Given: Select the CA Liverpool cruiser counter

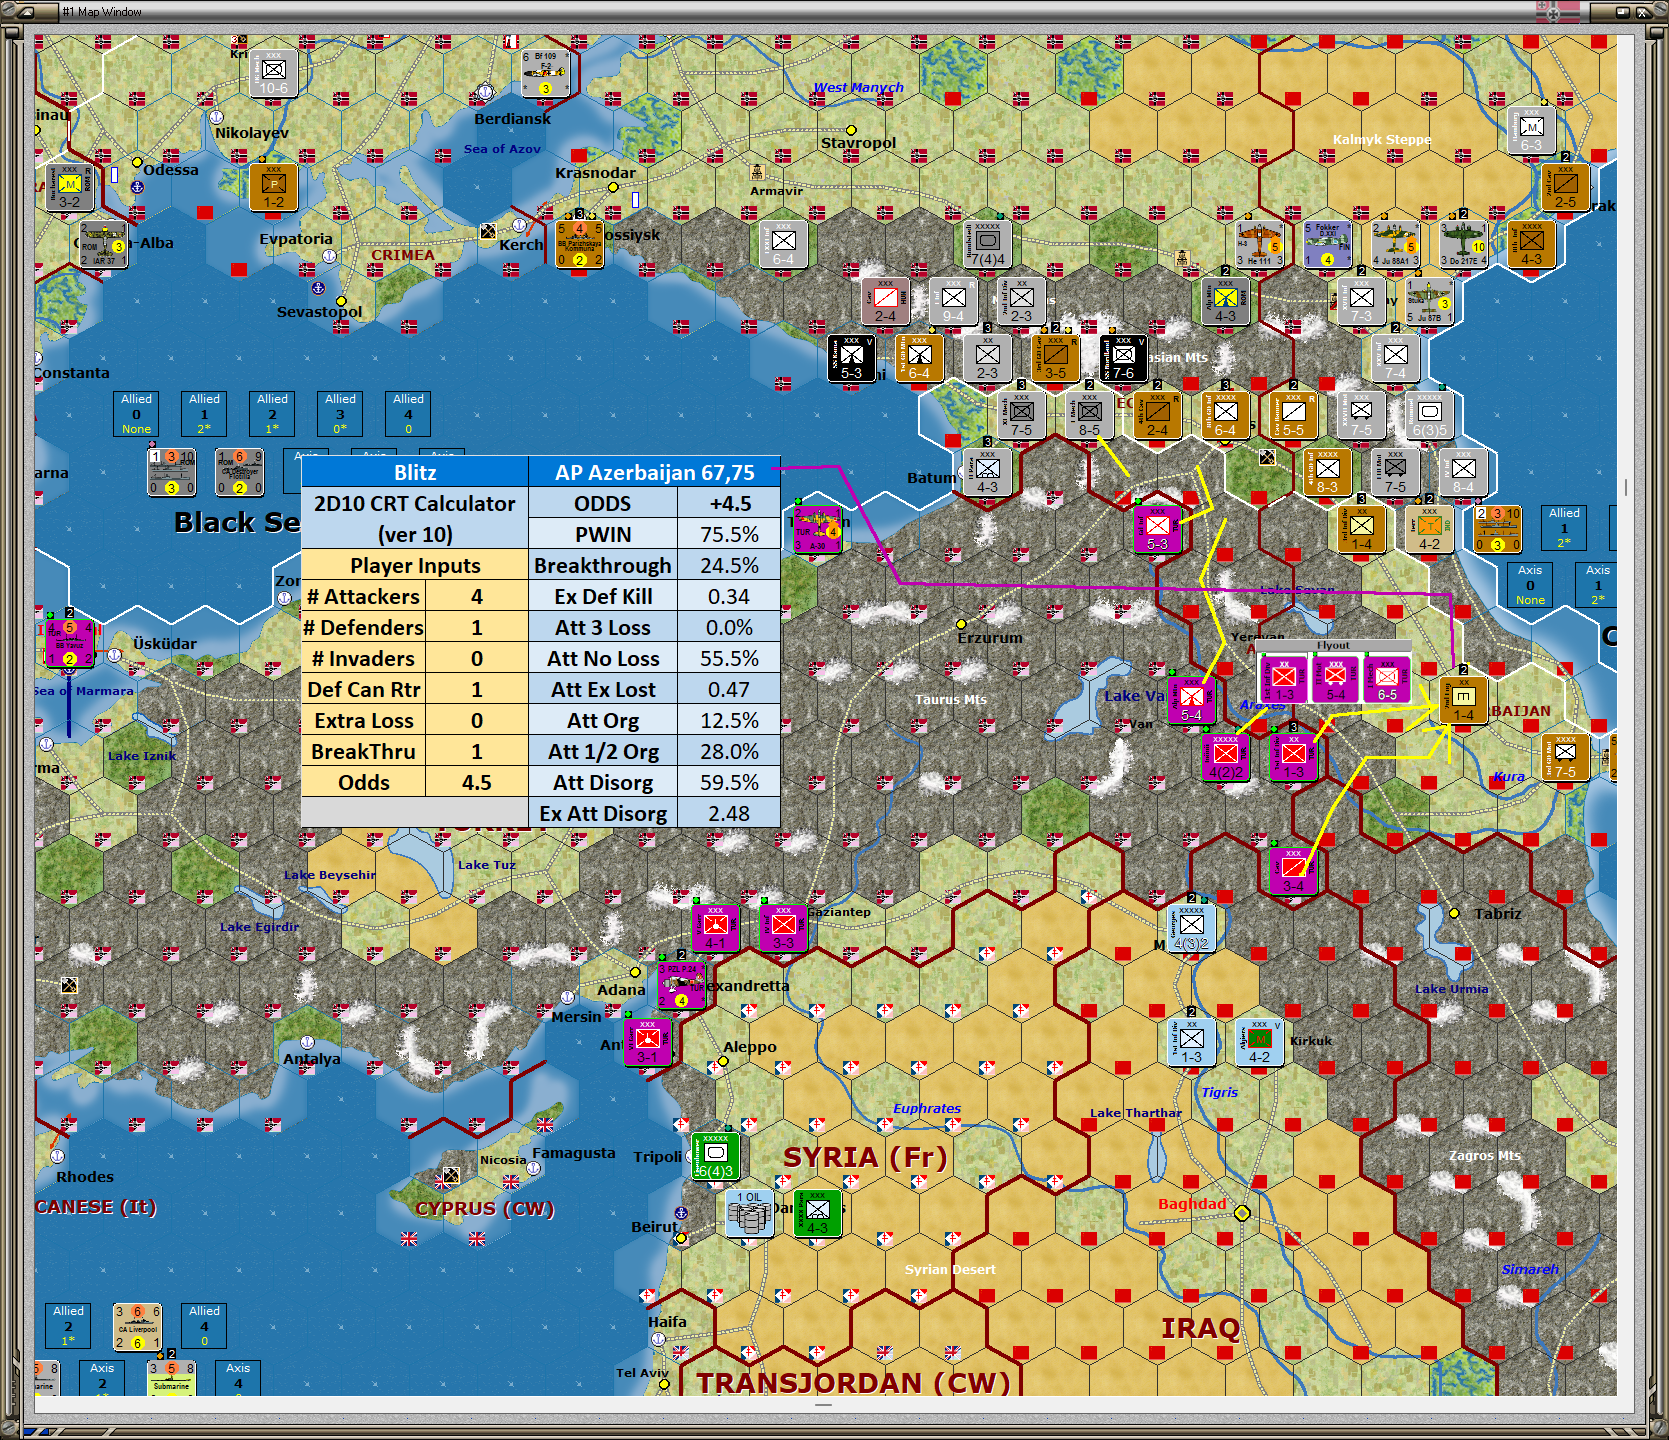Looking at the screenshot, I should (x=137, y=1326).
